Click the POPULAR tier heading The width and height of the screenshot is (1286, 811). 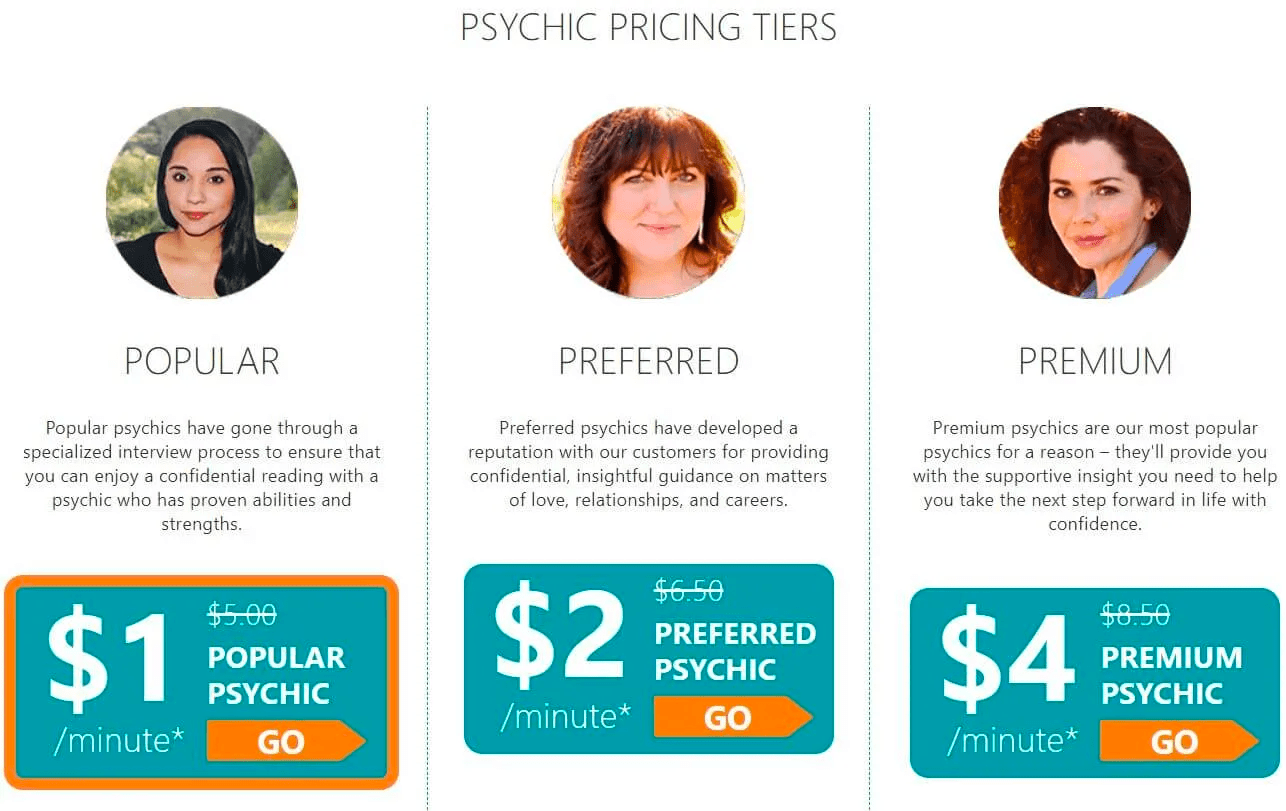pos(202,361)
